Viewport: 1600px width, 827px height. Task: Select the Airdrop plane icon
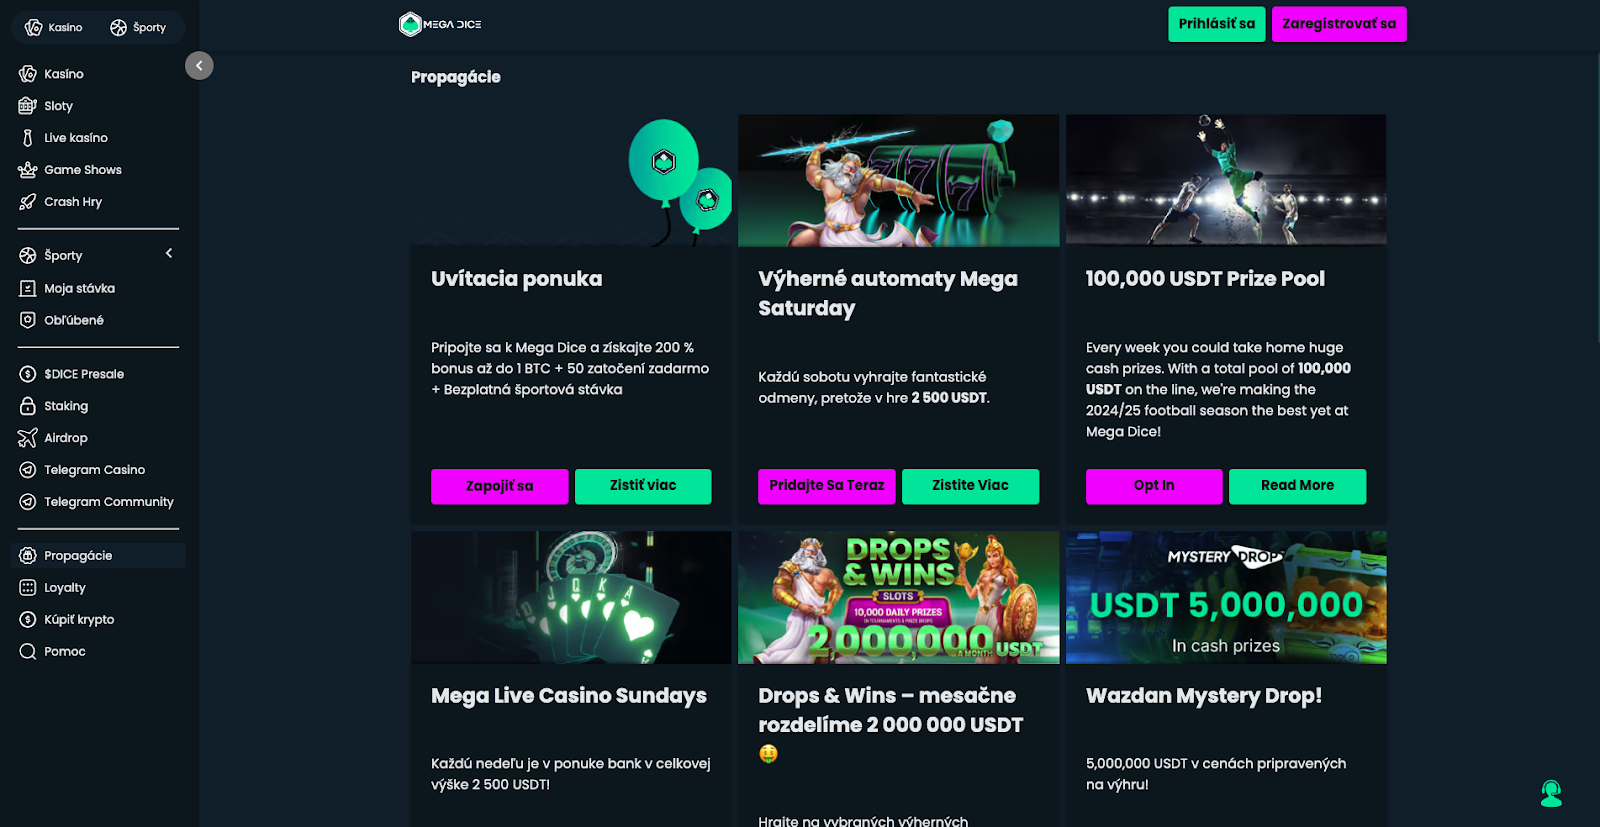[27, 438]
